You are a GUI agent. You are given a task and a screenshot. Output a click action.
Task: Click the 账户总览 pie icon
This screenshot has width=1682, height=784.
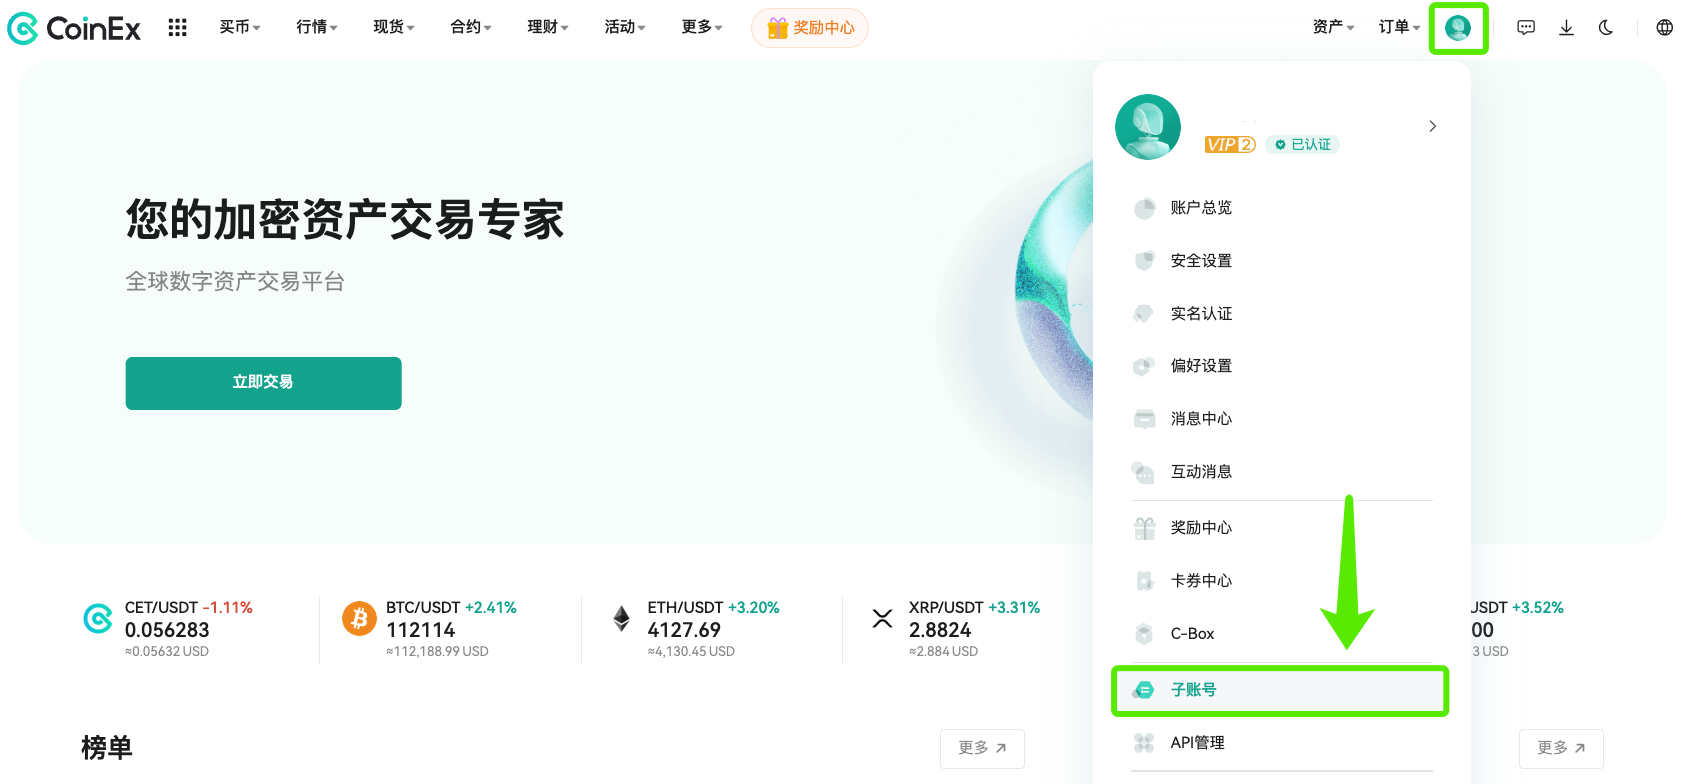(1144, 208)
